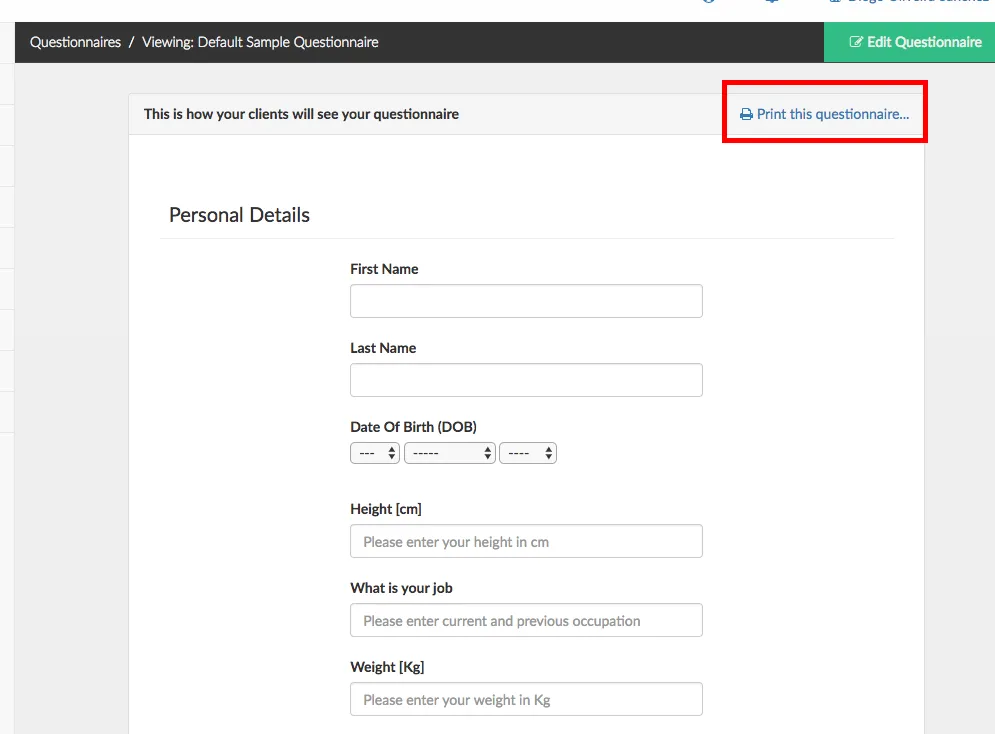Click the current and previous occupation field
Screen dimensions: 995x734
526,620
